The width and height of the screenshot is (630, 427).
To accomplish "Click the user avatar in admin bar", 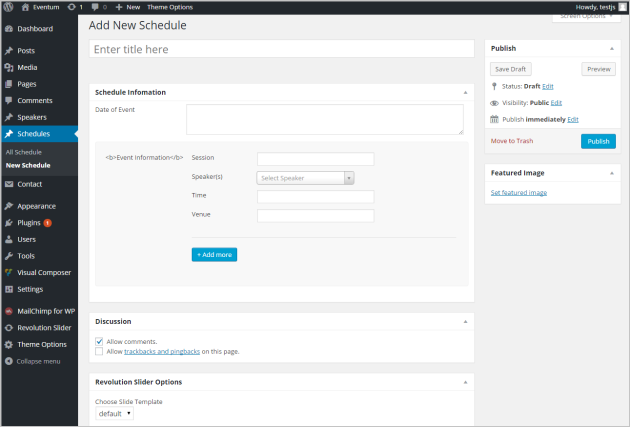I will tap(622, 7).
